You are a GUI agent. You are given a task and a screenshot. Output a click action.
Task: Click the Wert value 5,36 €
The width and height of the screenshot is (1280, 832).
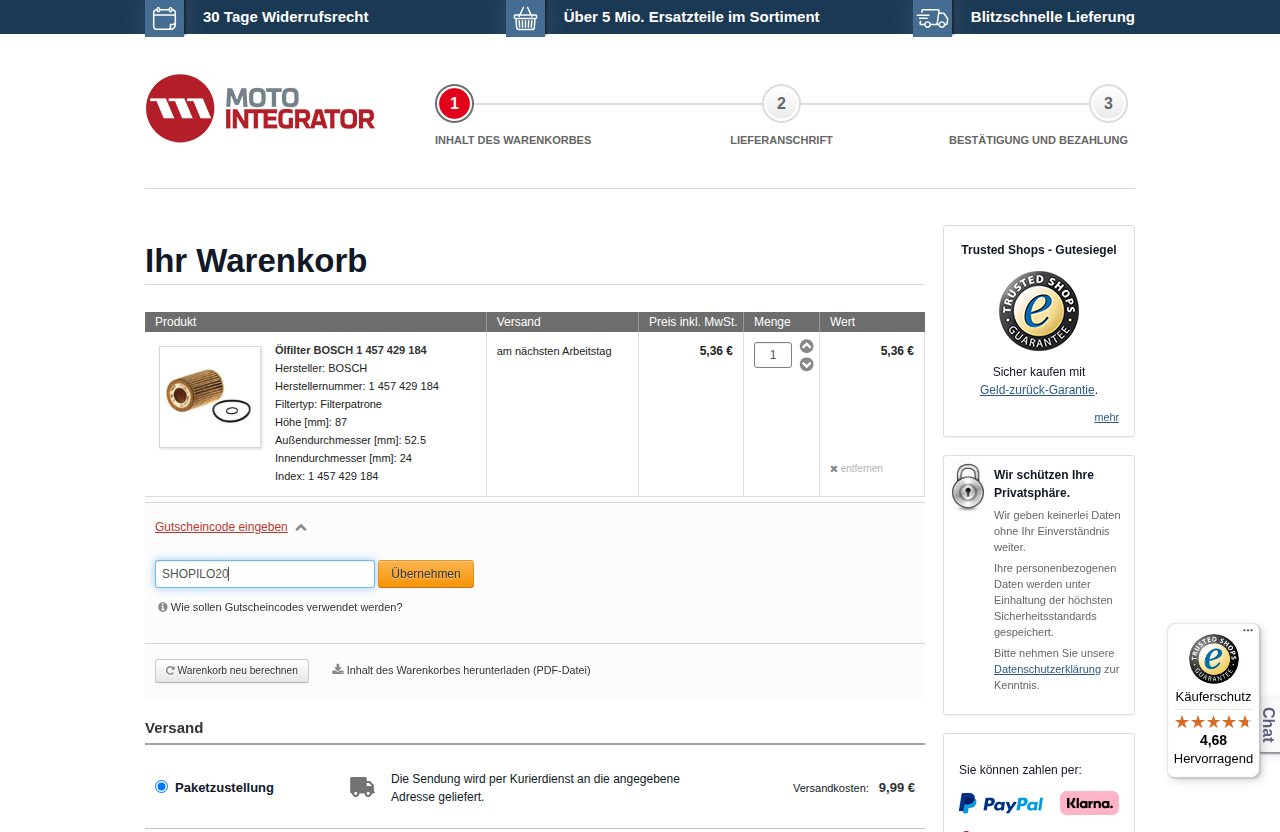tap(897, 351)
